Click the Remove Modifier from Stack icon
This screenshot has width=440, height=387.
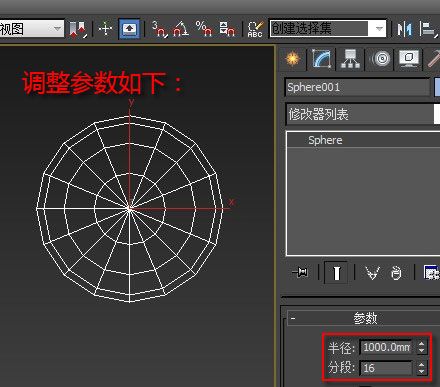point(396,273)
